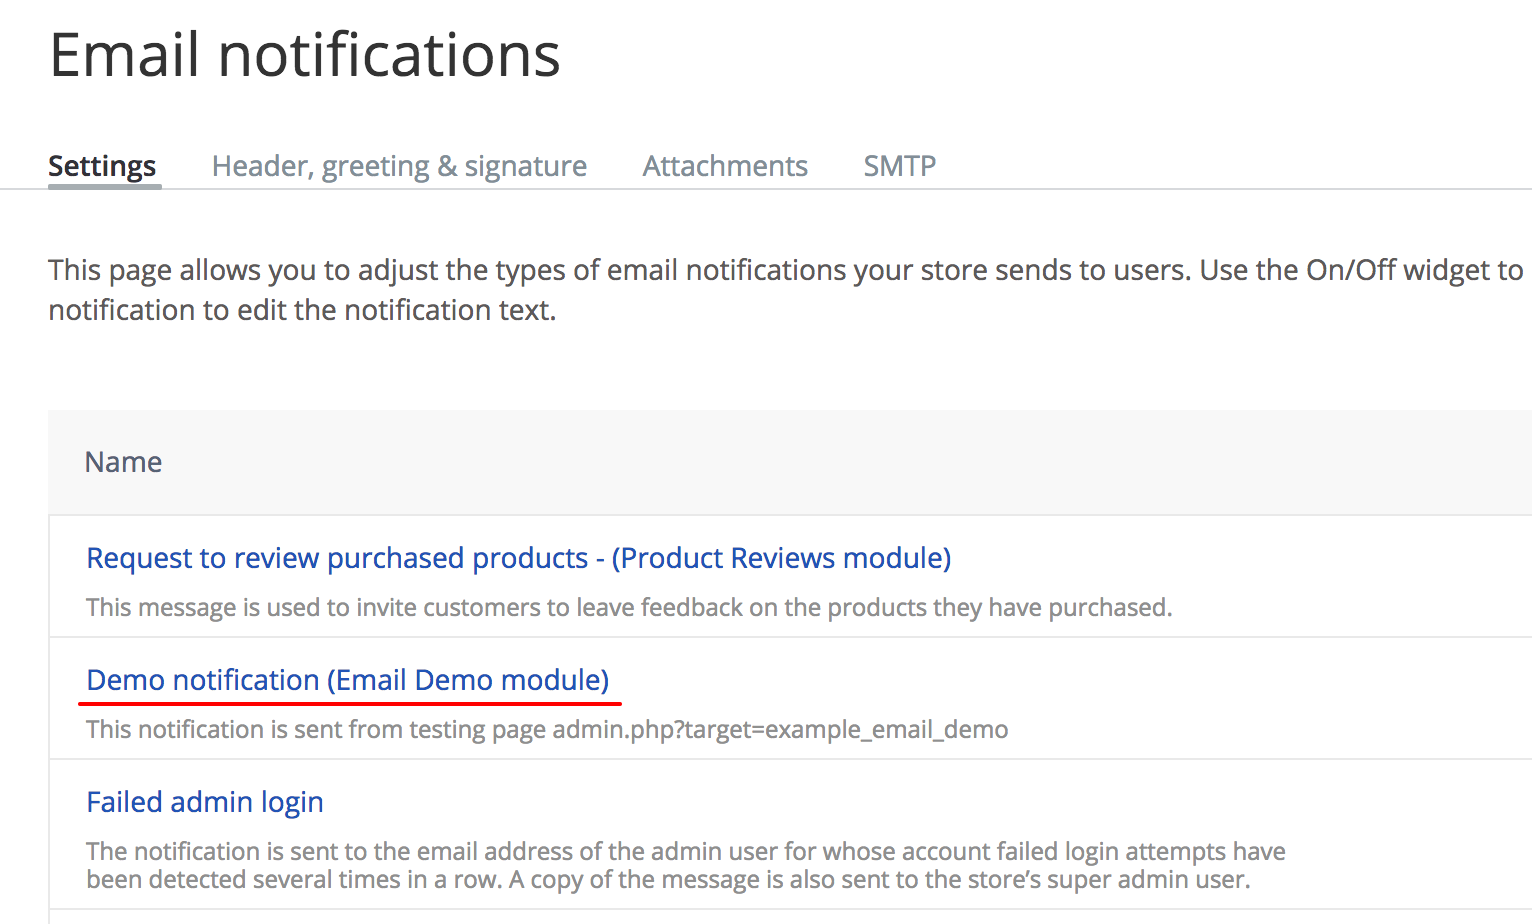
Task: Configure SMTP server settings via its tab
Action: (x=898, y=165)
